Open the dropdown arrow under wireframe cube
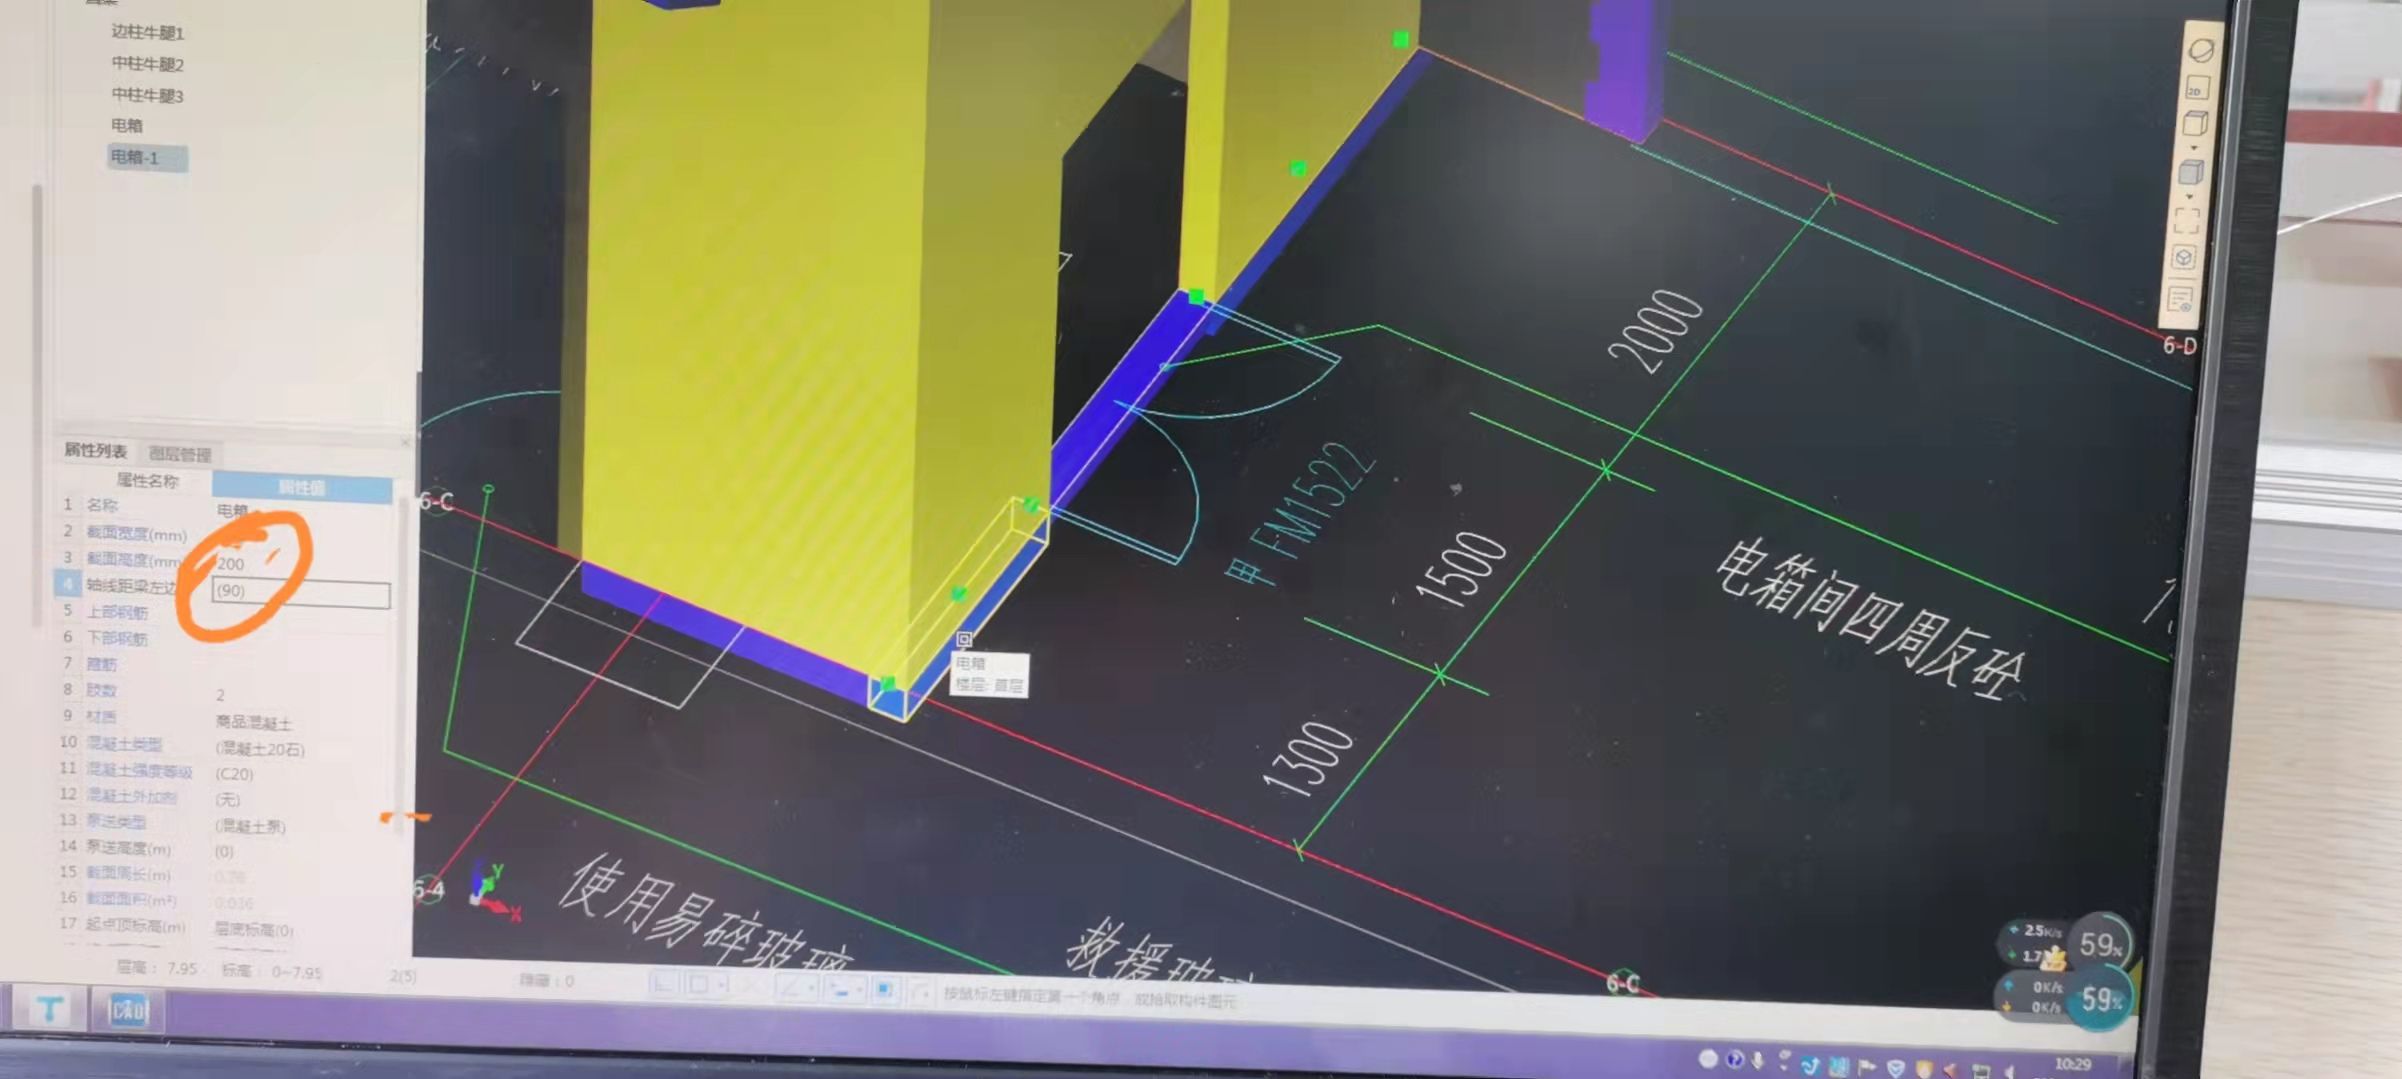The height and width of the screenshot is (1079, 2402). [x=2194, y=148]
